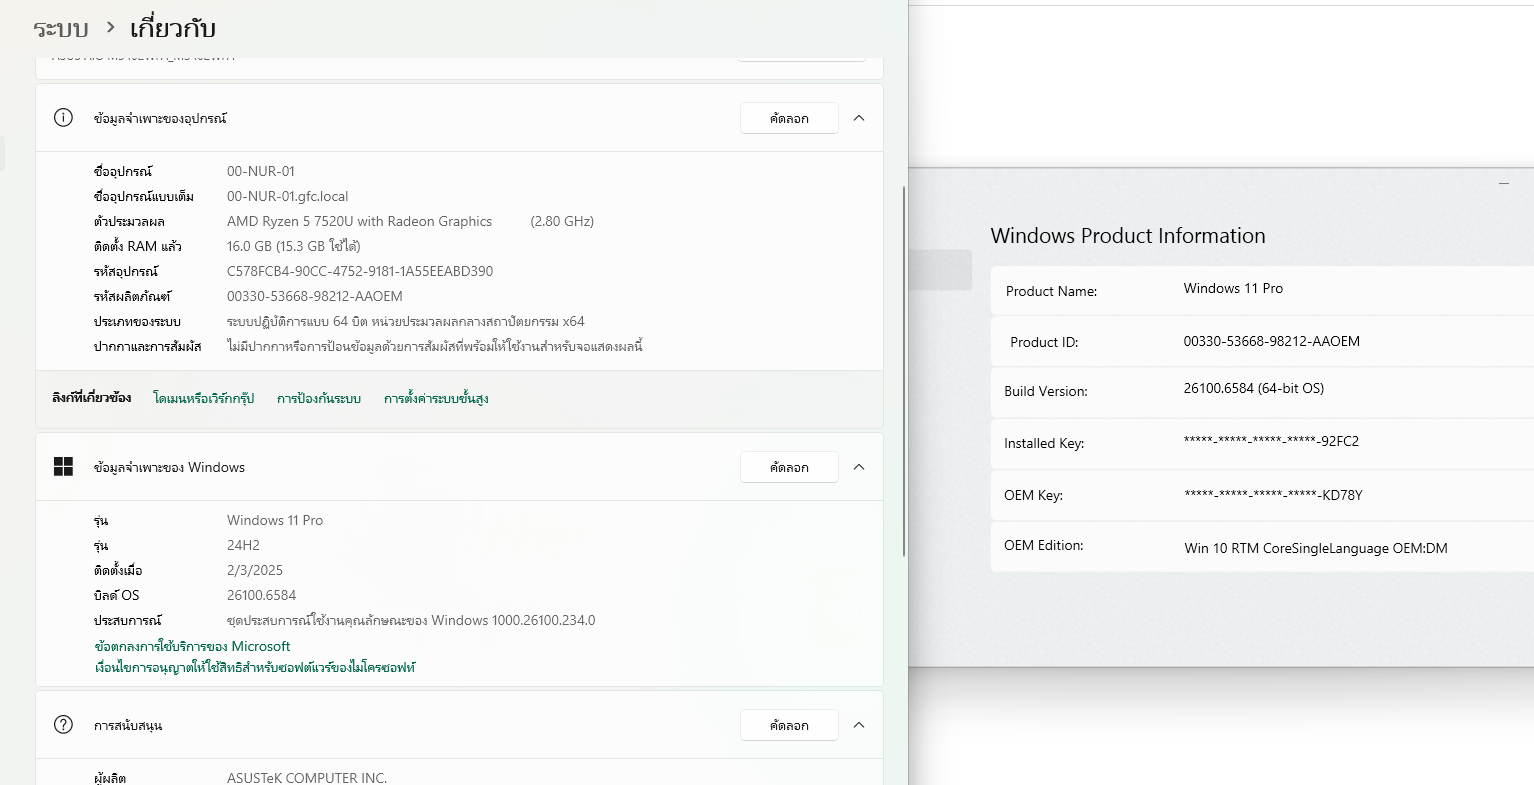Click the info icon beside device specifications
The width and height of the screenshot is (1534, 785).
click(63, 118)
